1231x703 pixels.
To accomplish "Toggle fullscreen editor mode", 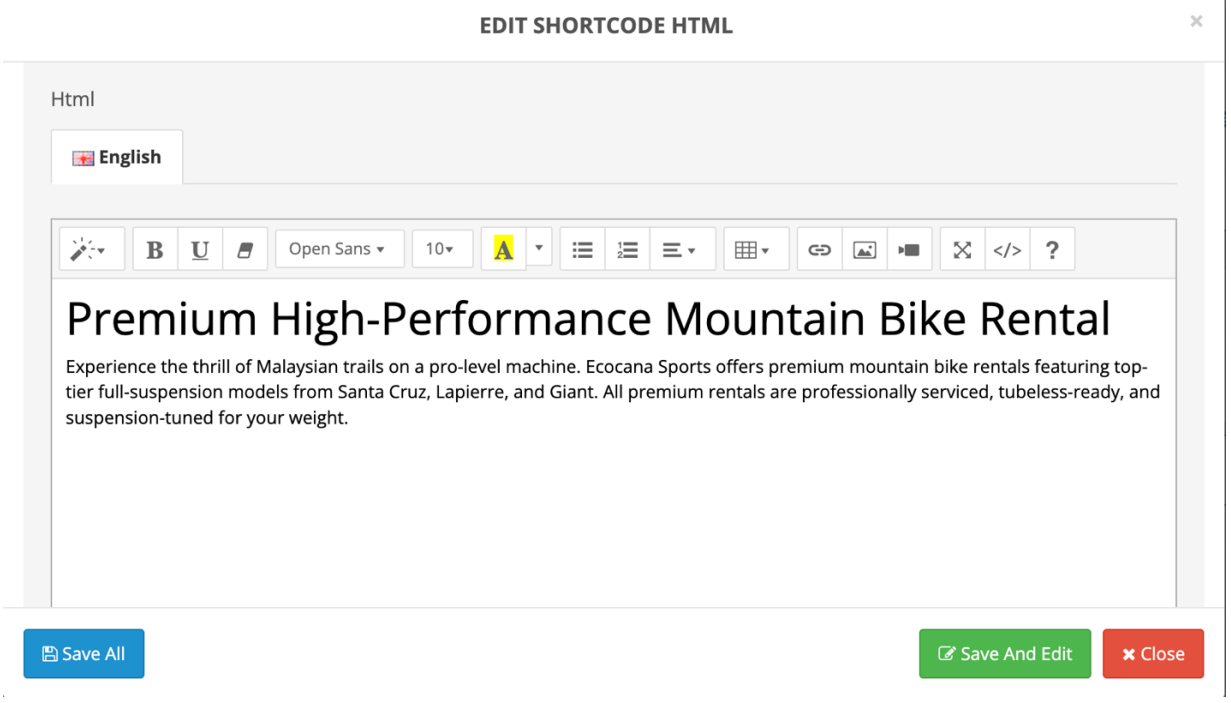I will click(962, 250).
